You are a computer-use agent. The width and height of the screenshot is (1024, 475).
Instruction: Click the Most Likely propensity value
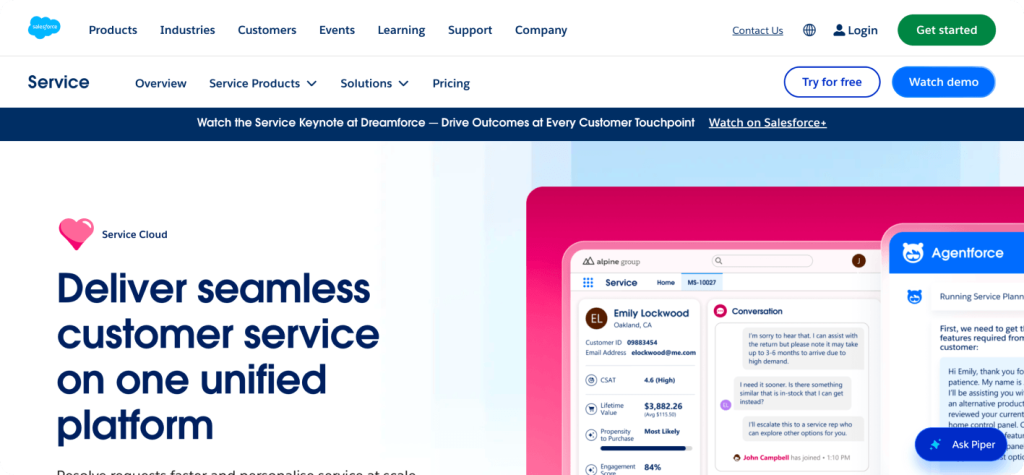point(662,431)
